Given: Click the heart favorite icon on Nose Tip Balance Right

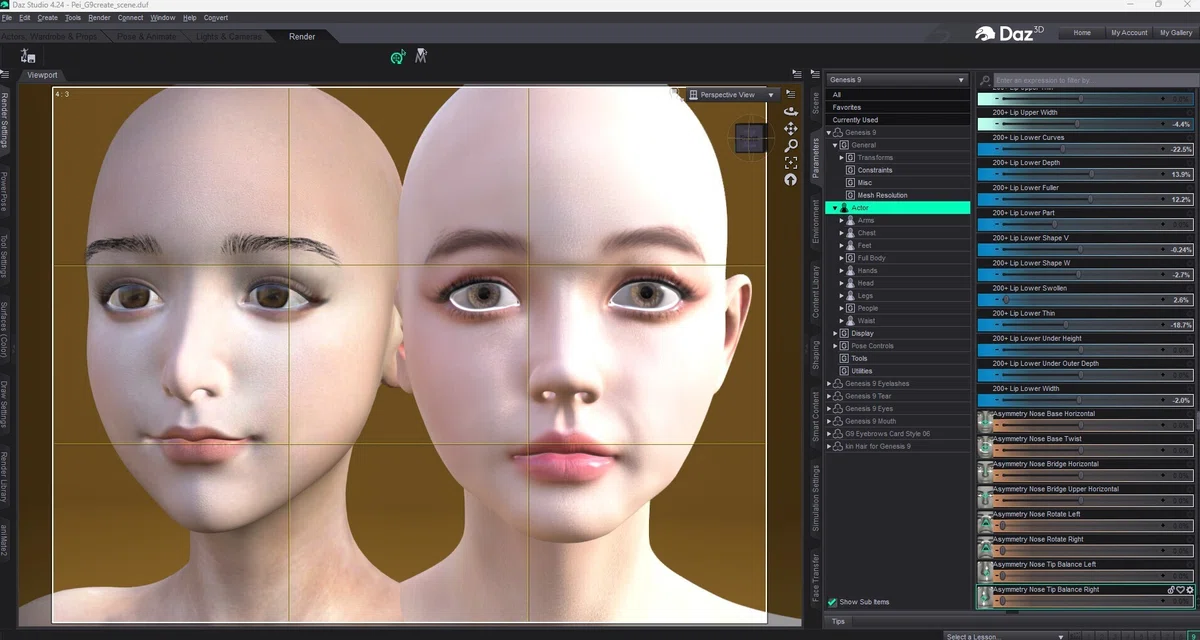Looking at the screenshot, I should coord(1180,590).
